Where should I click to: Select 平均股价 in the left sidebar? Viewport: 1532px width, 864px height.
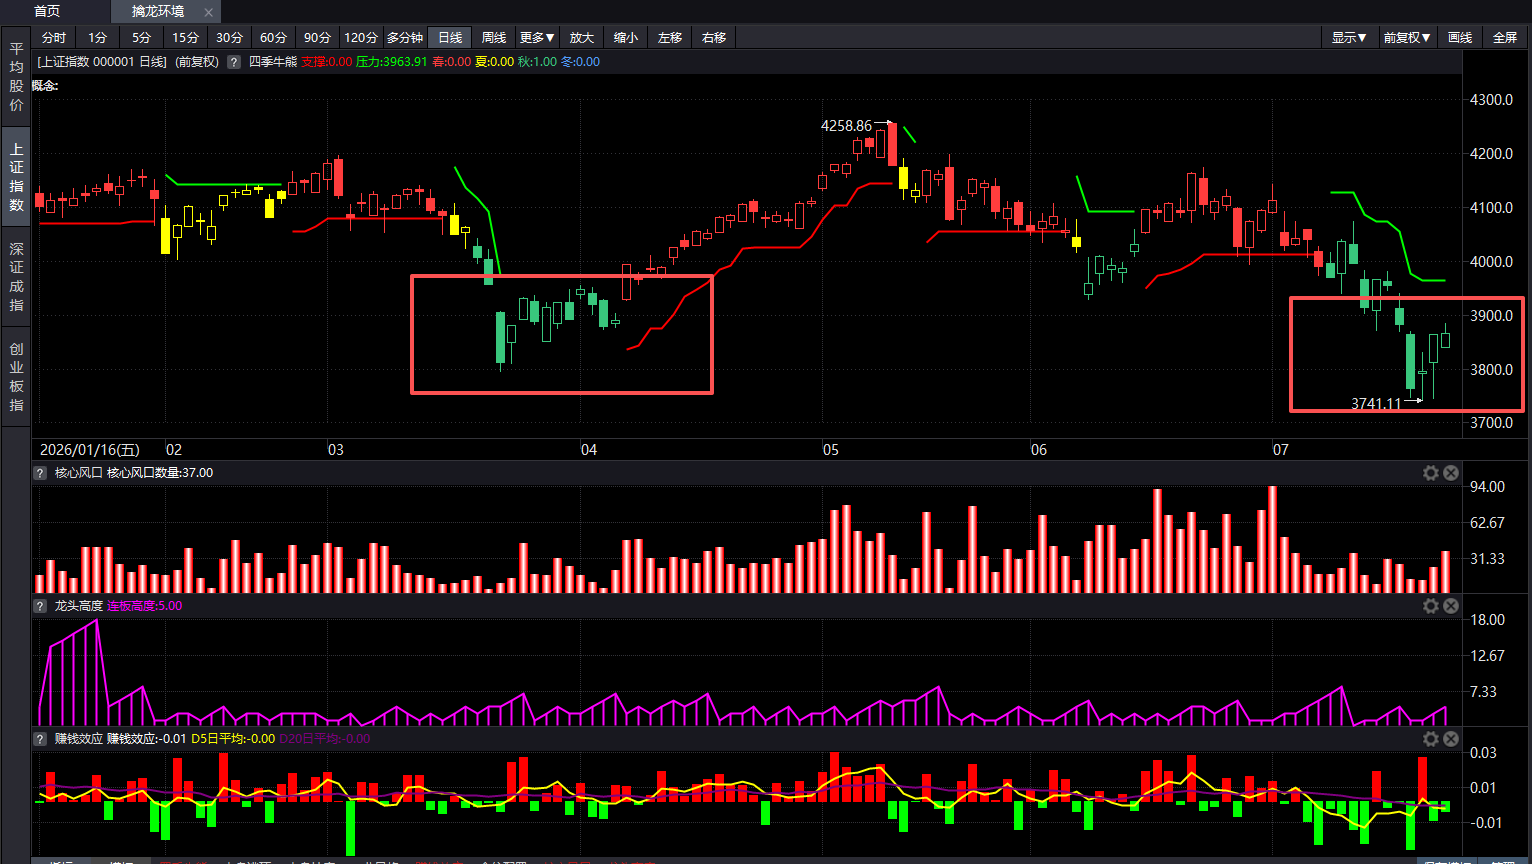coord(16,76)
